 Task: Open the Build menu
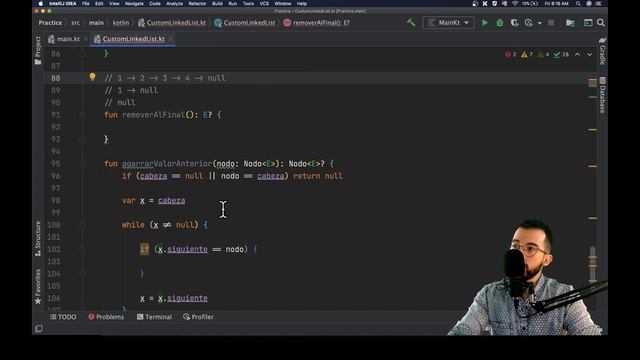coord(218,3)
